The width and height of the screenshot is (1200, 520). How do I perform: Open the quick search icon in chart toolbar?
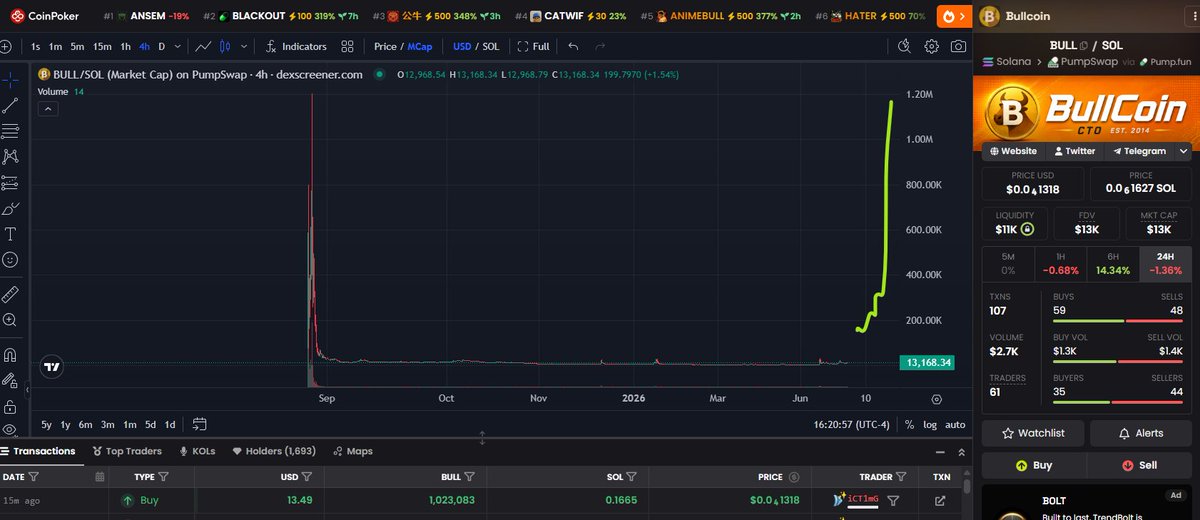pos(904,46)
